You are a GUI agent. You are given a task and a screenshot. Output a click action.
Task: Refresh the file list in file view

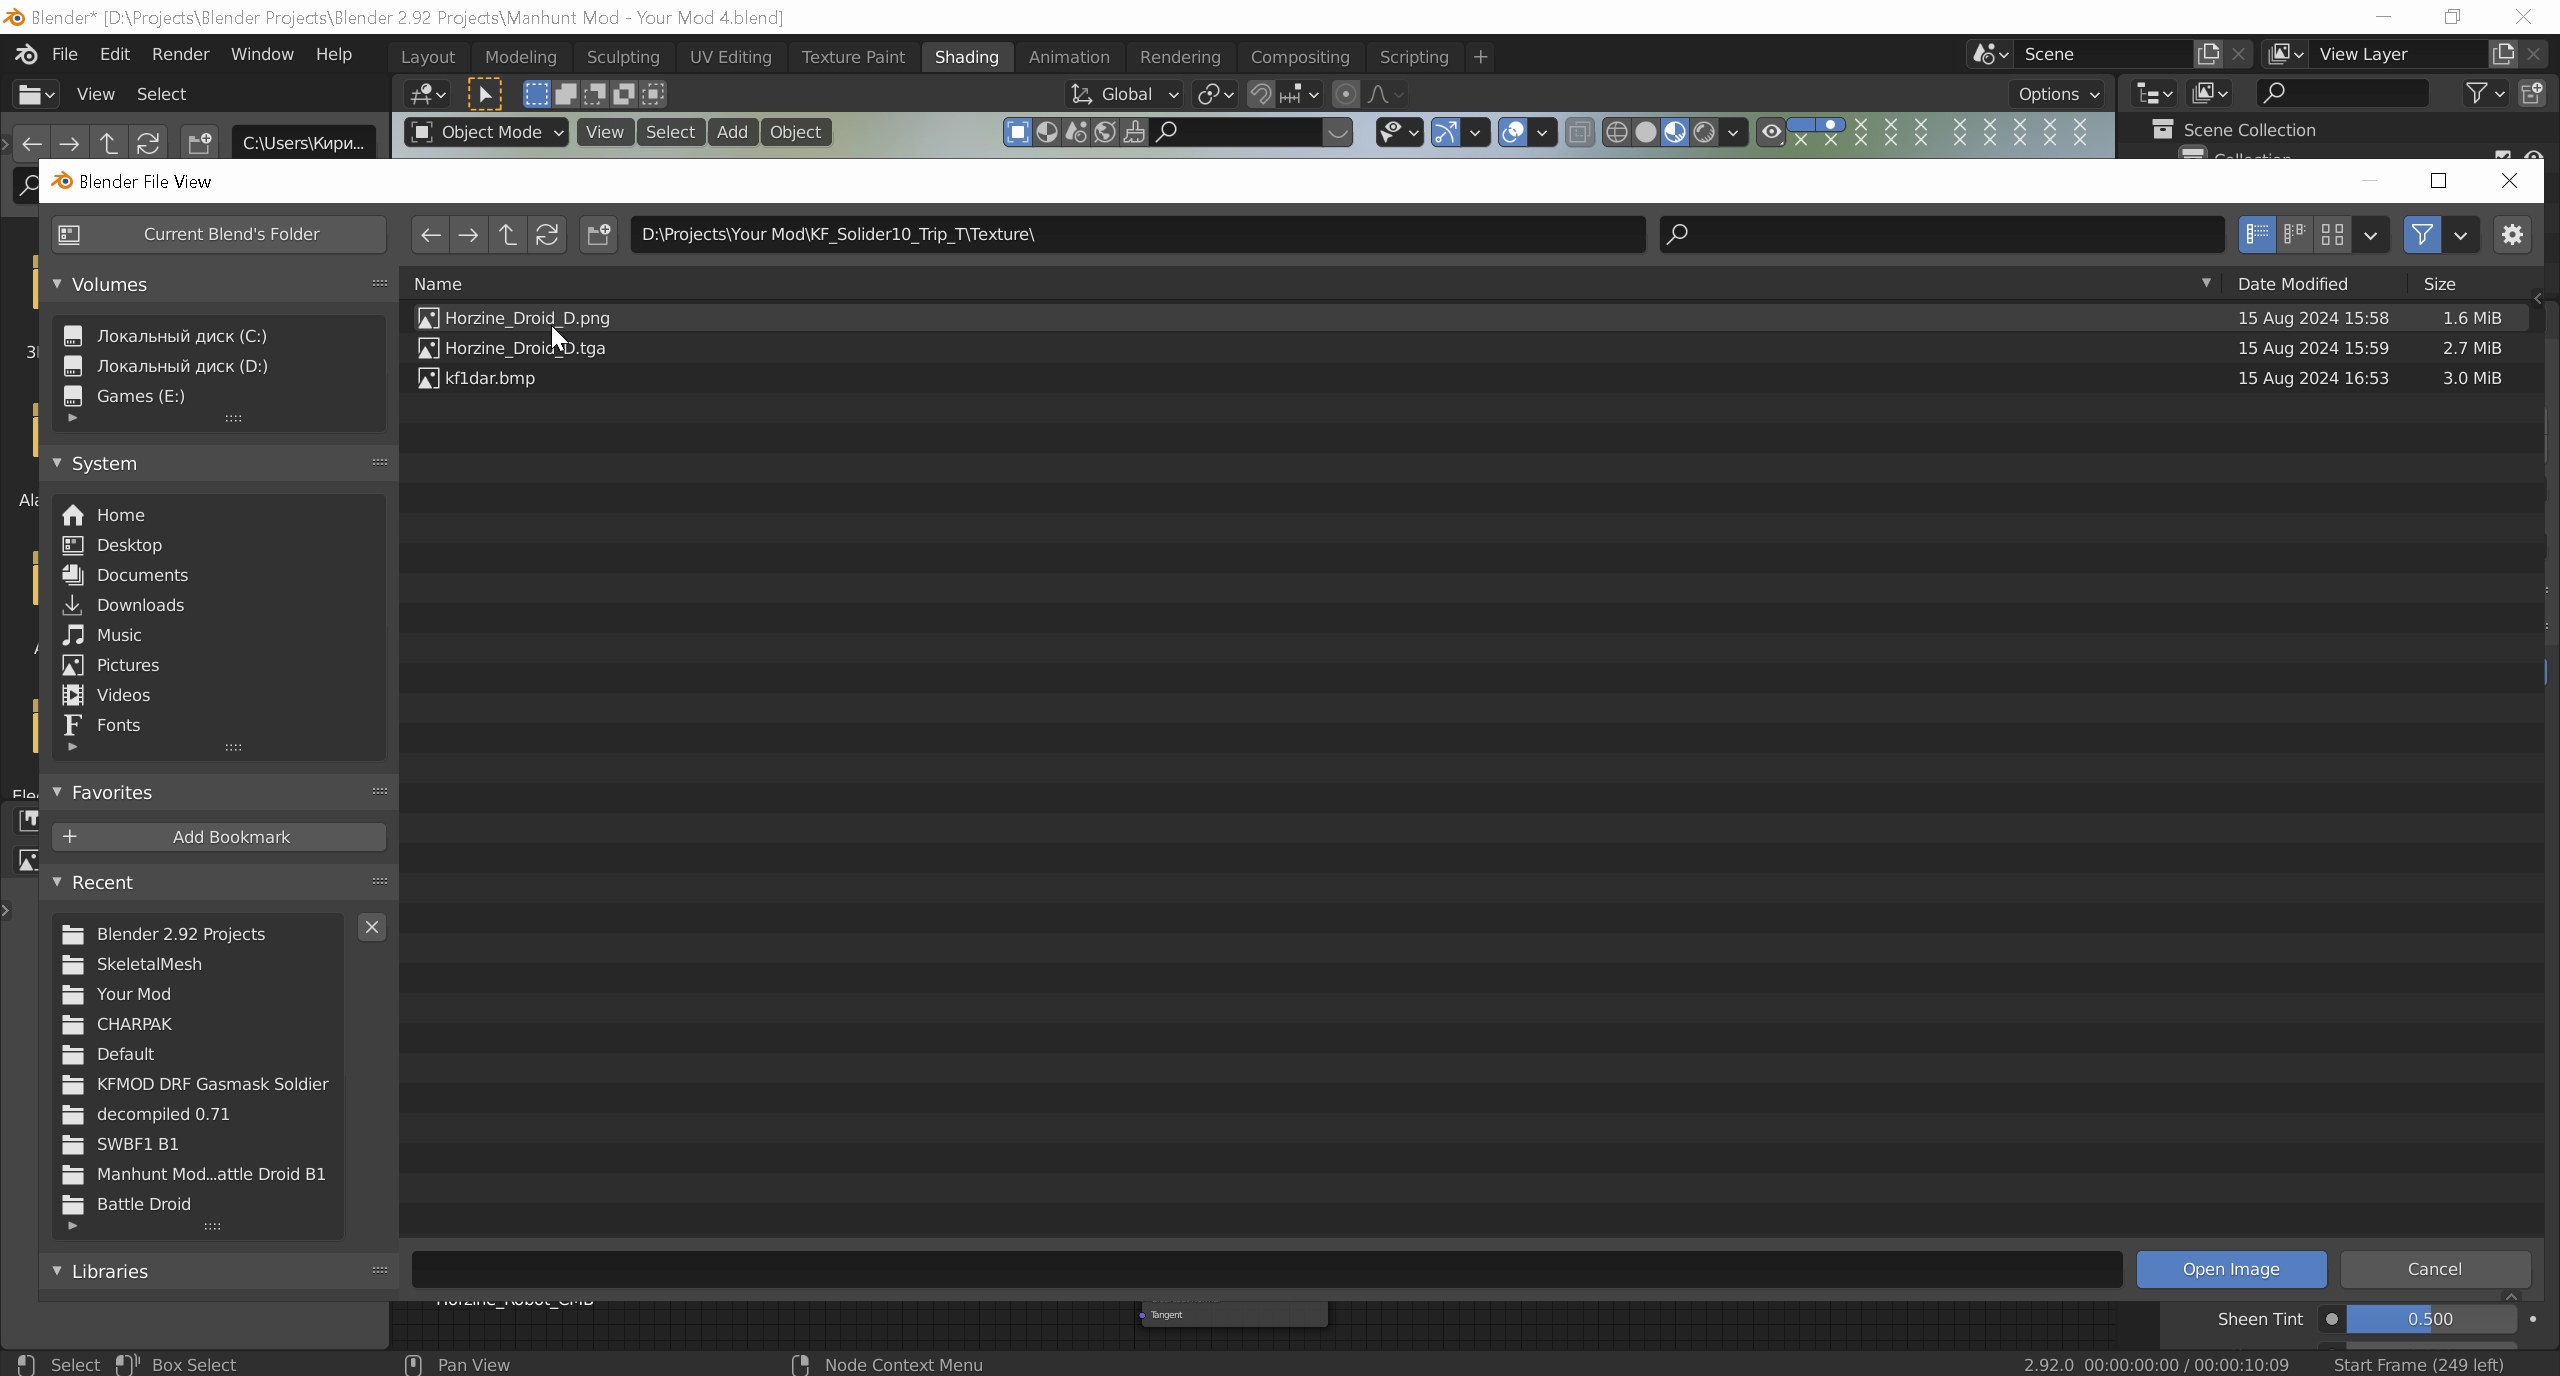547,234
